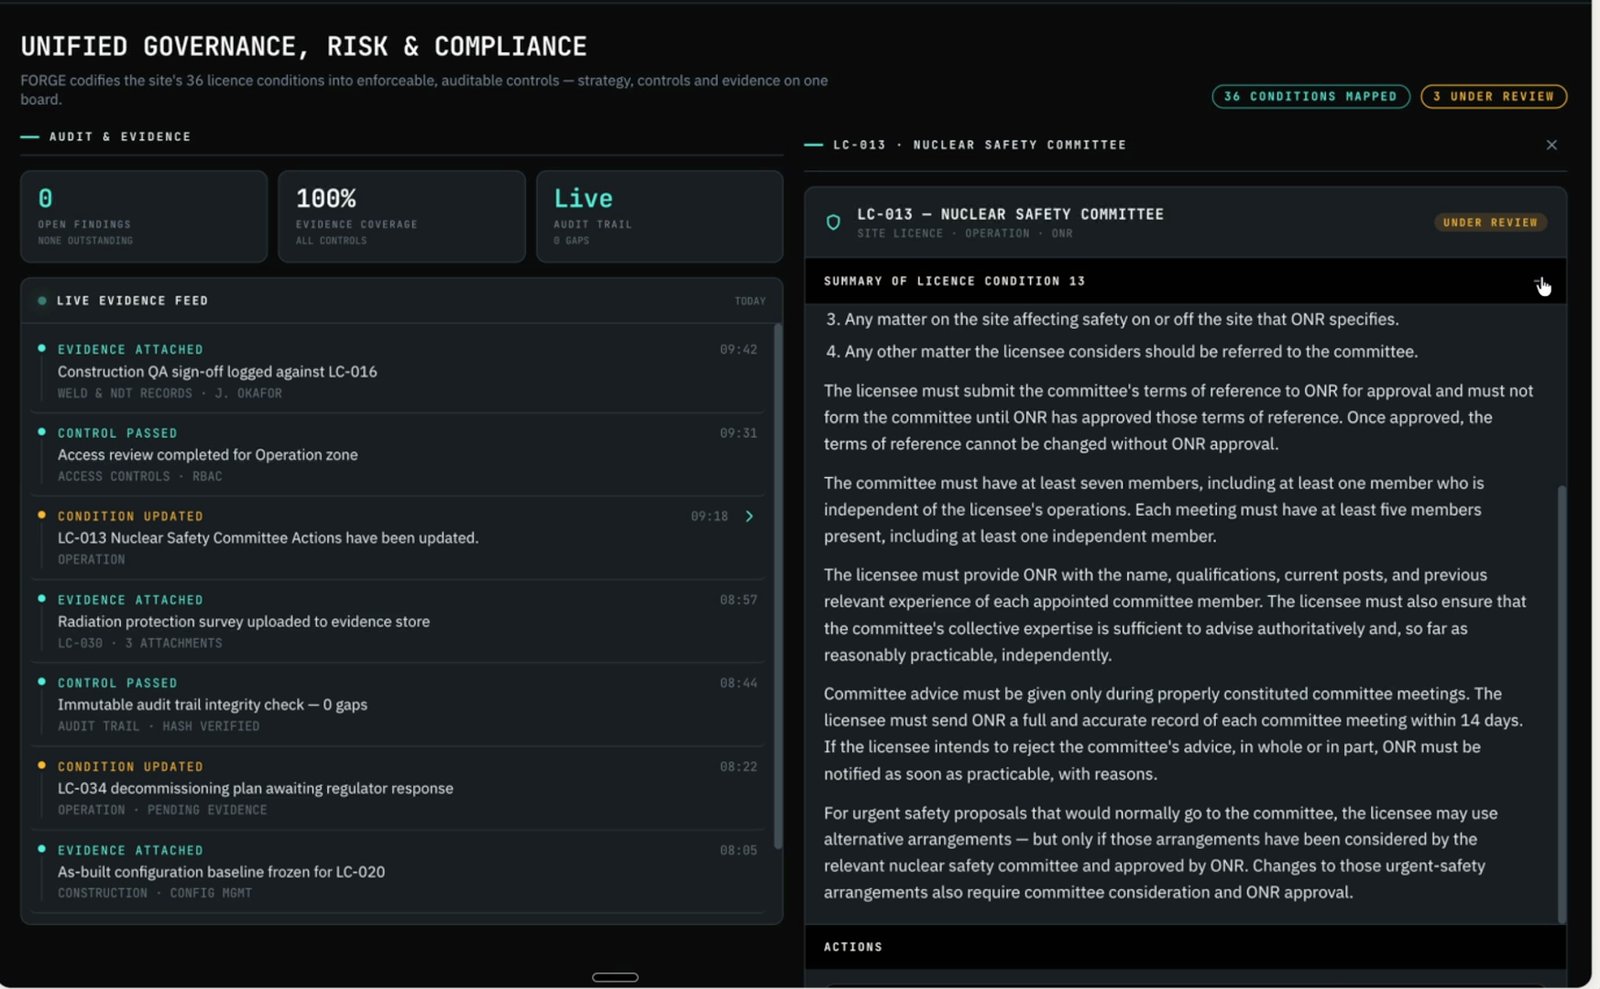This screenshot has width=1600, height=989.
Task: Close the LC-013 Nuclear Safety Committee panel
Action: click(1551, 145)
